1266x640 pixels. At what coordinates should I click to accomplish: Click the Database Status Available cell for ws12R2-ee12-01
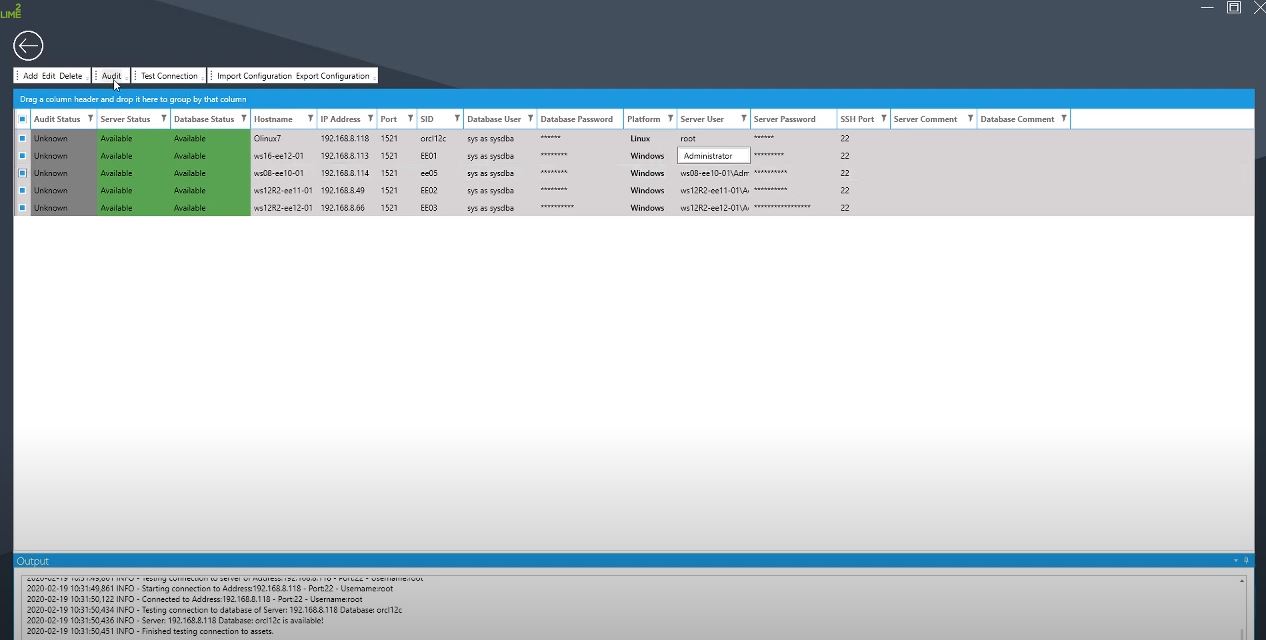210,208
